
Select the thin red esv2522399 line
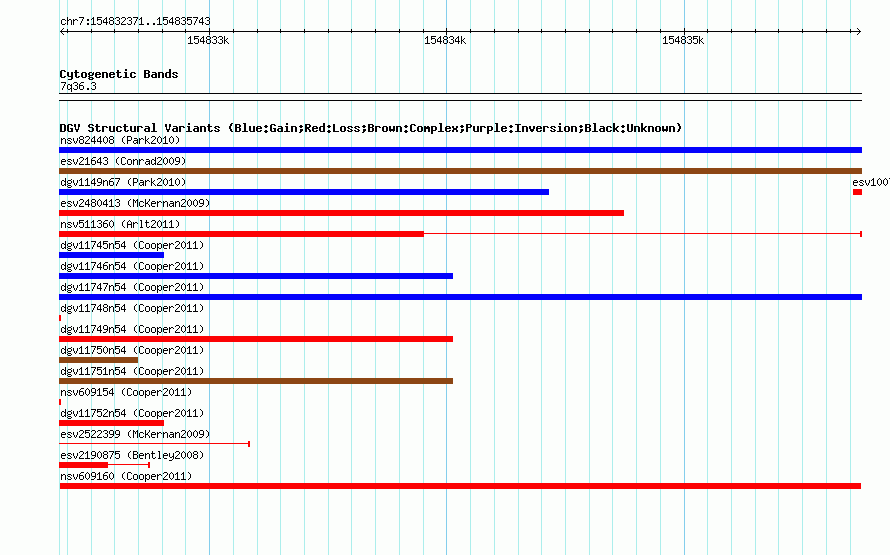(x=154, y=444)
